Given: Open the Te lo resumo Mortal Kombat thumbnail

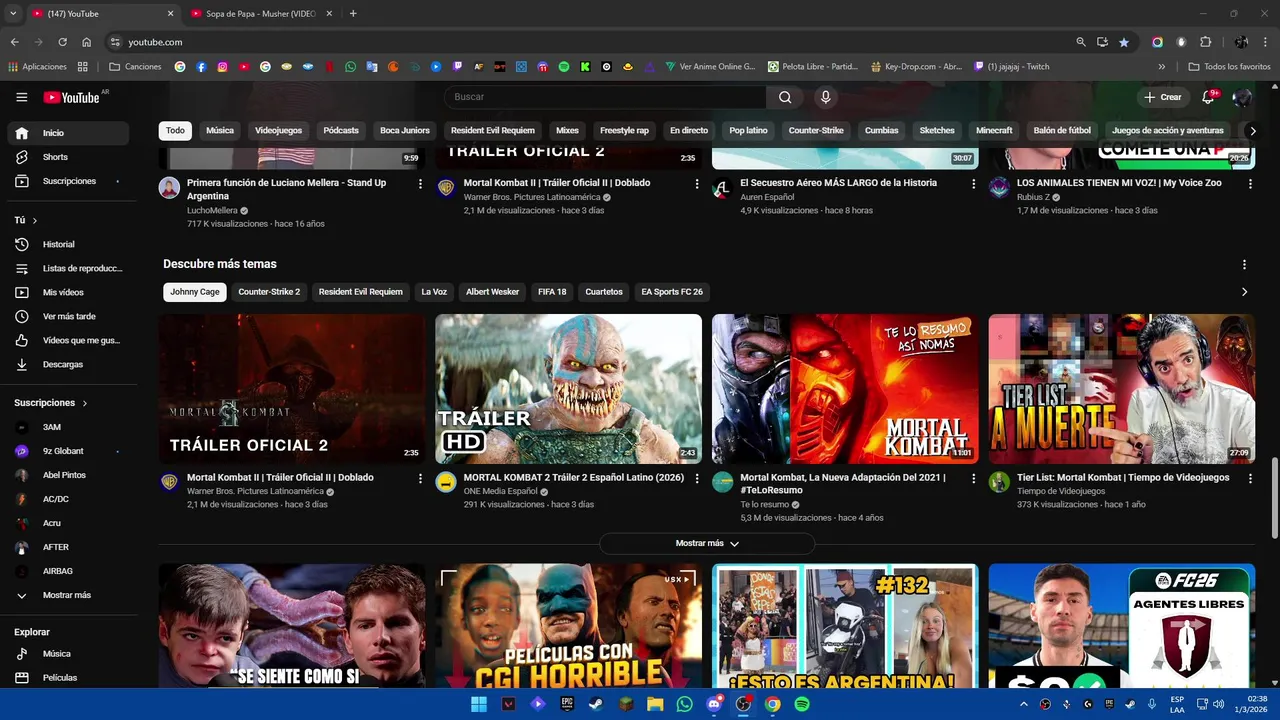Looking at the screenshot, I should [845, 389].
